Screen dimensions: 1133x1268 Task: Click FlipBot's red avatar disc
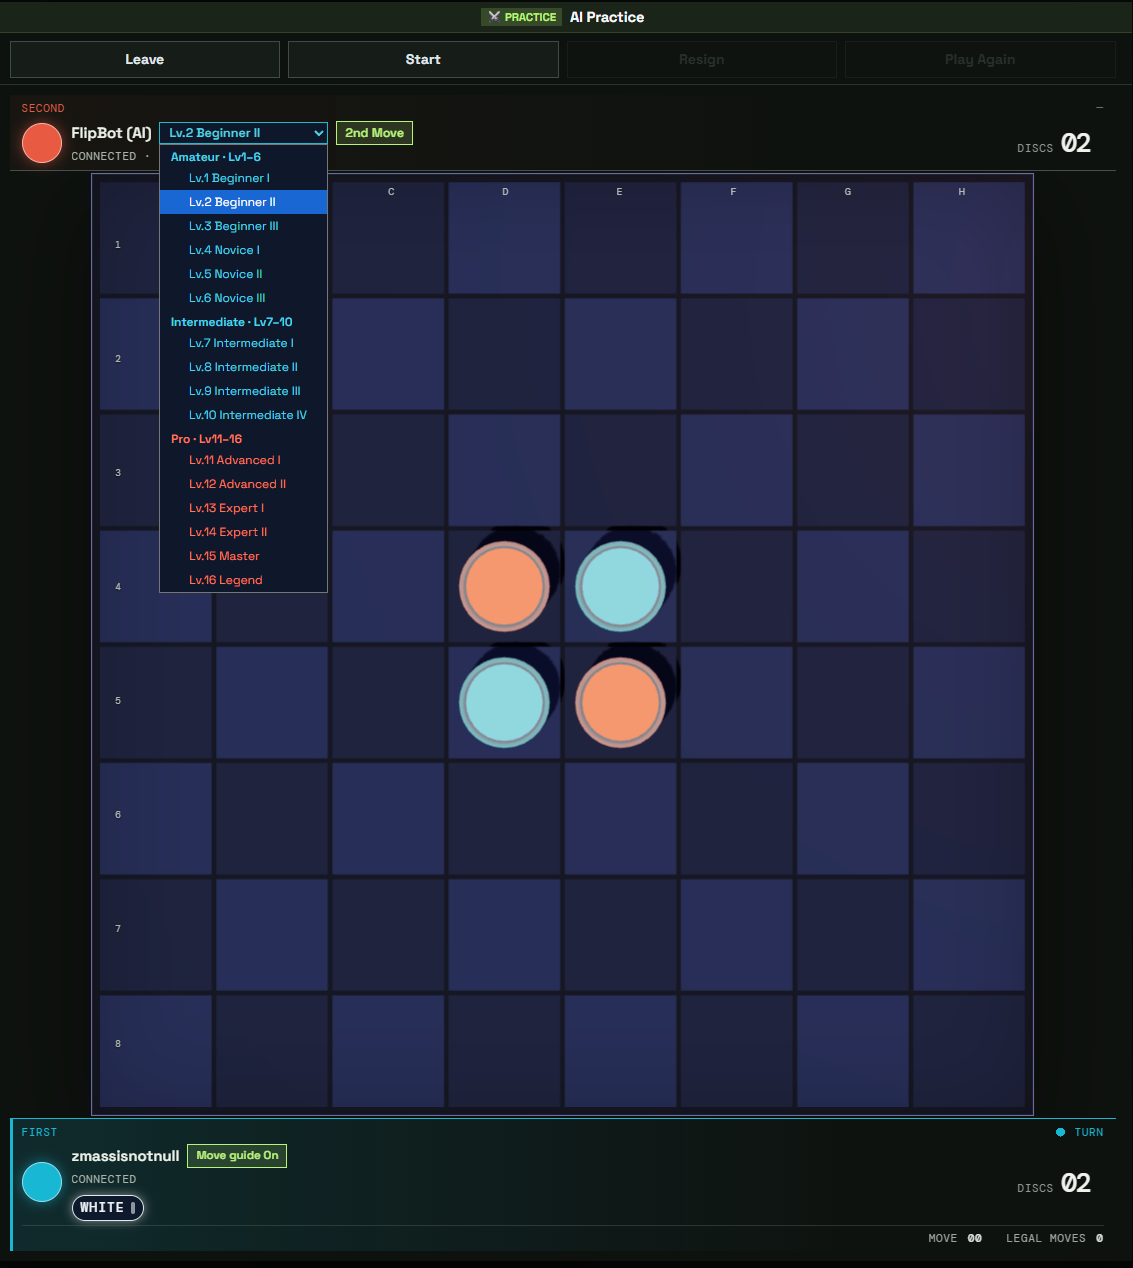coord(42,143)
